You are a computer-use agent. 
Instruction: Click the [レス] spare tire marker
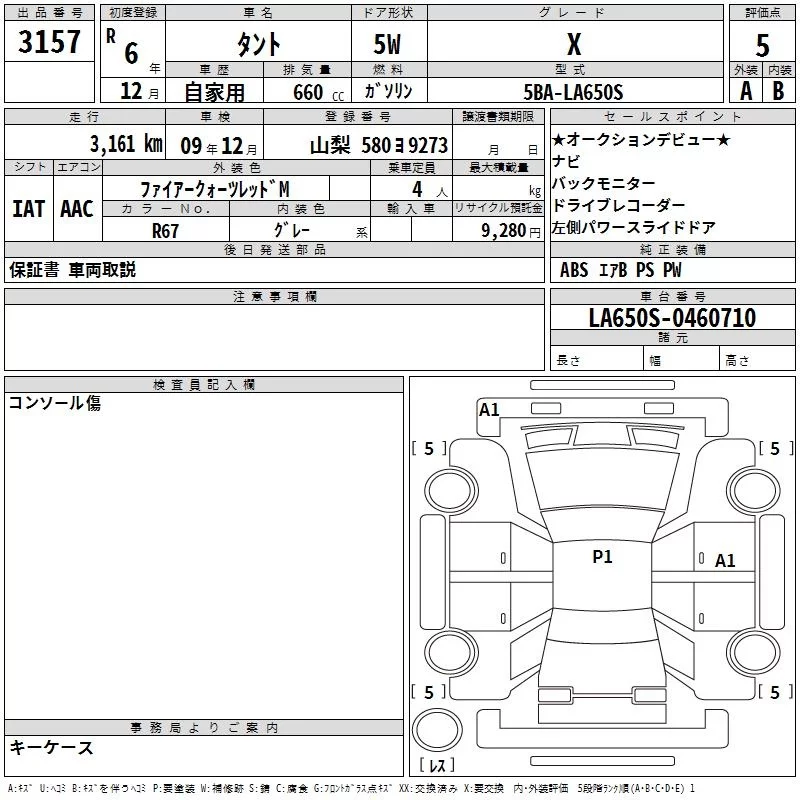click(436, 765)
